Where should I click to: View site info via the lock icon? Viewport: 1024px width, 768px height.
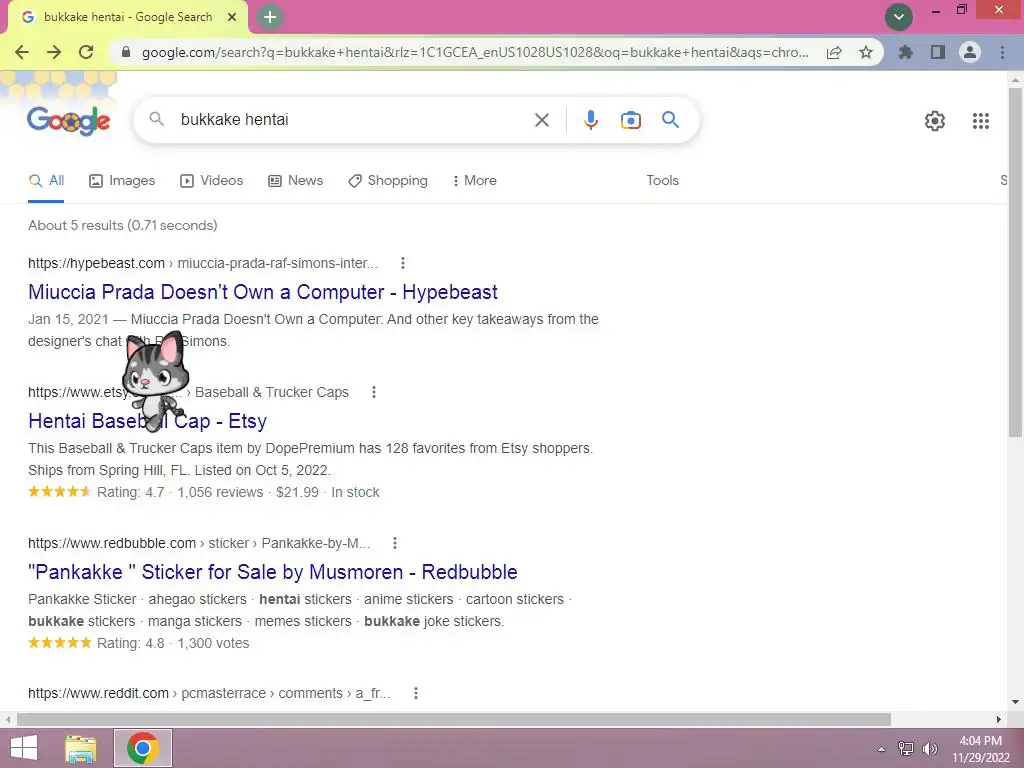click(126, 52)
